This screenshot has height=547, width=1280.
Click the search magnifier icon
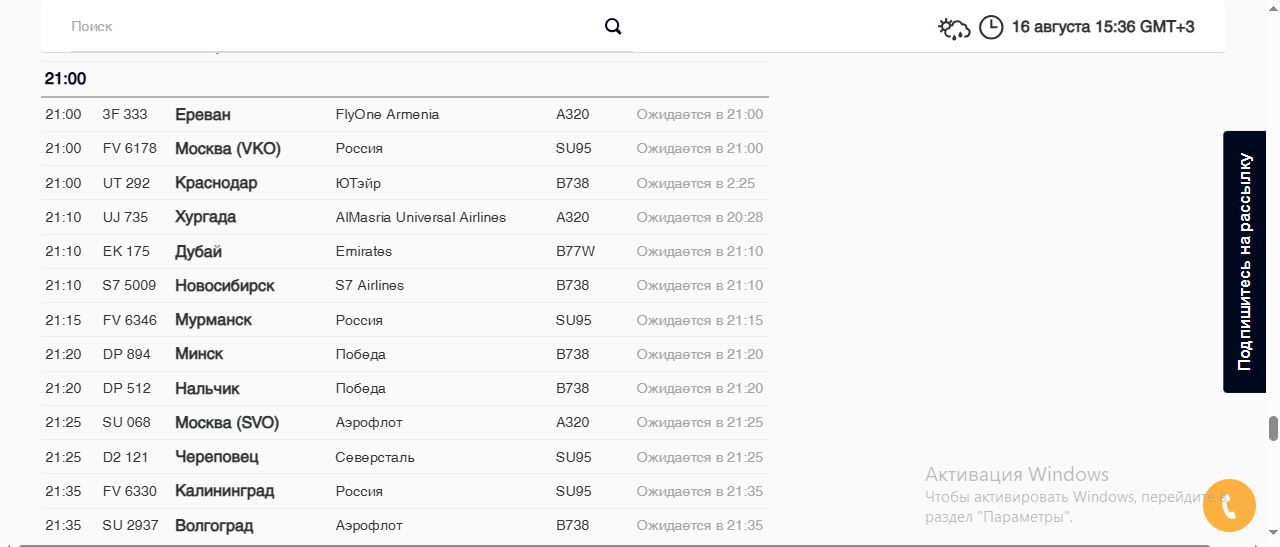click(613, 26)
